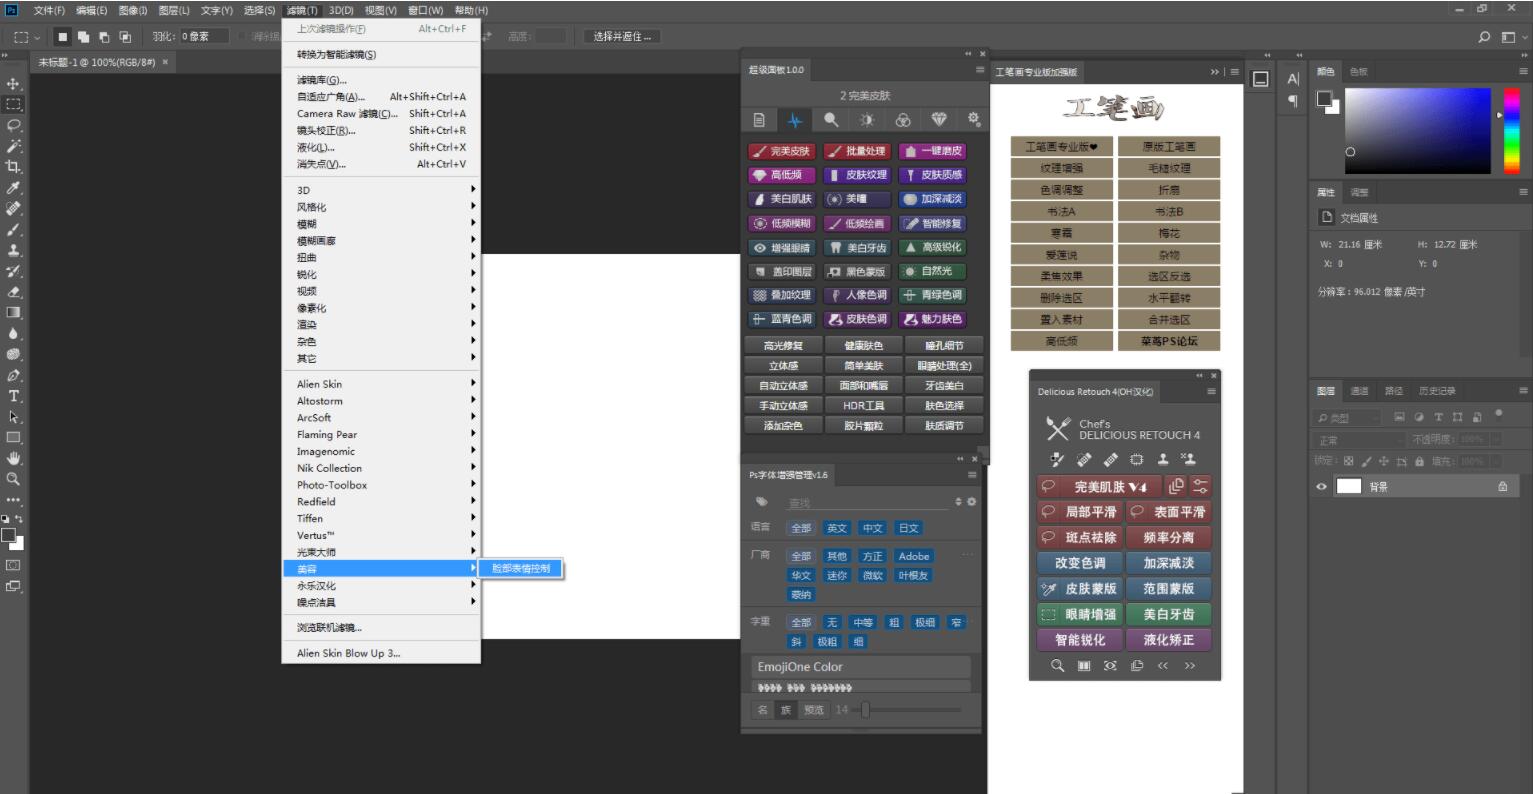1533x794 pixels.
Task: Switch to the 通道 tab
Action: (x=1359, y=391)
